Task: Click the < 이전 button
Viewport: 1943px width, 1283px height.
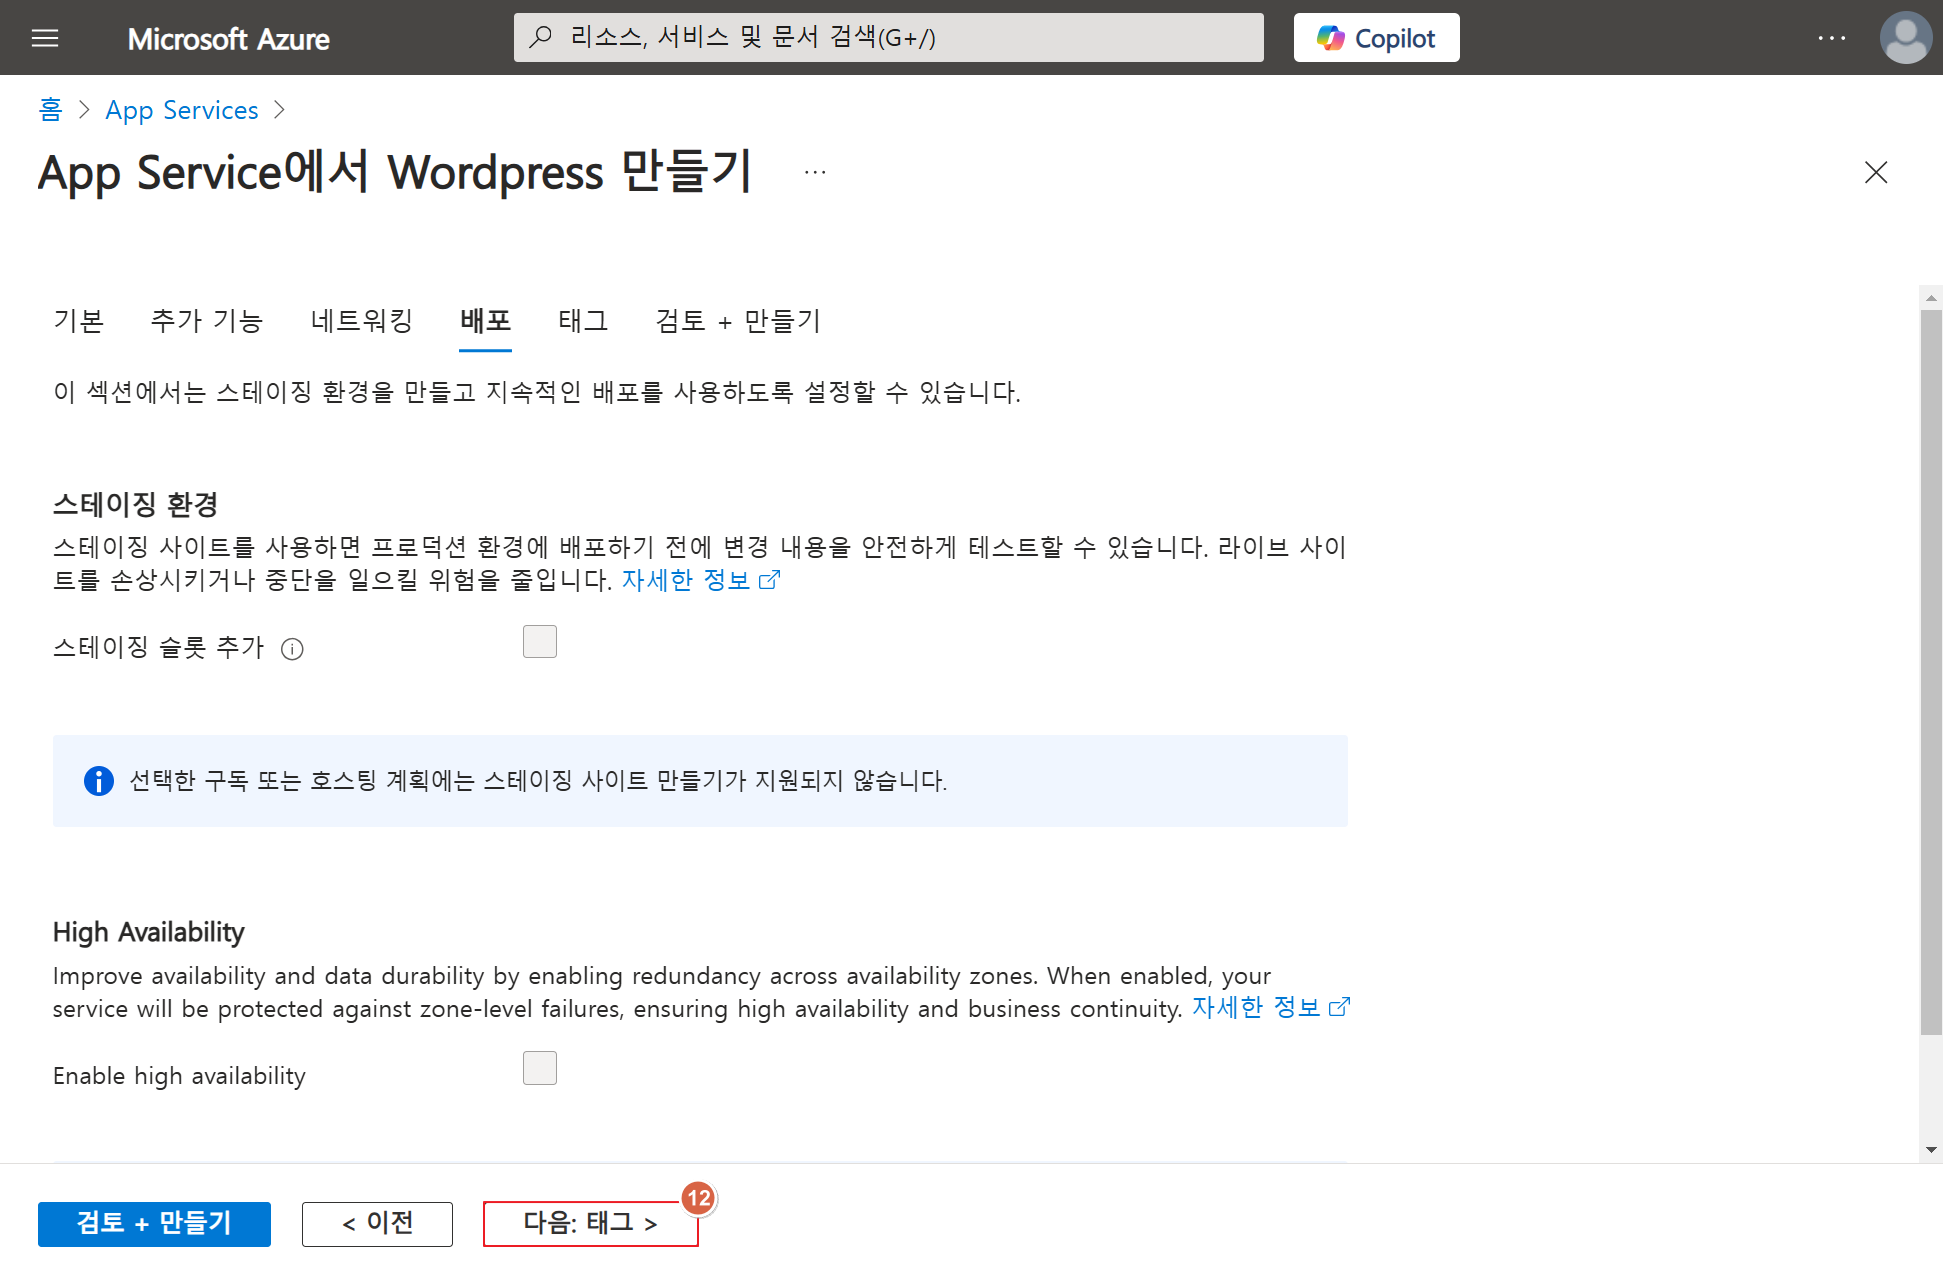Action: (377, 1224)
